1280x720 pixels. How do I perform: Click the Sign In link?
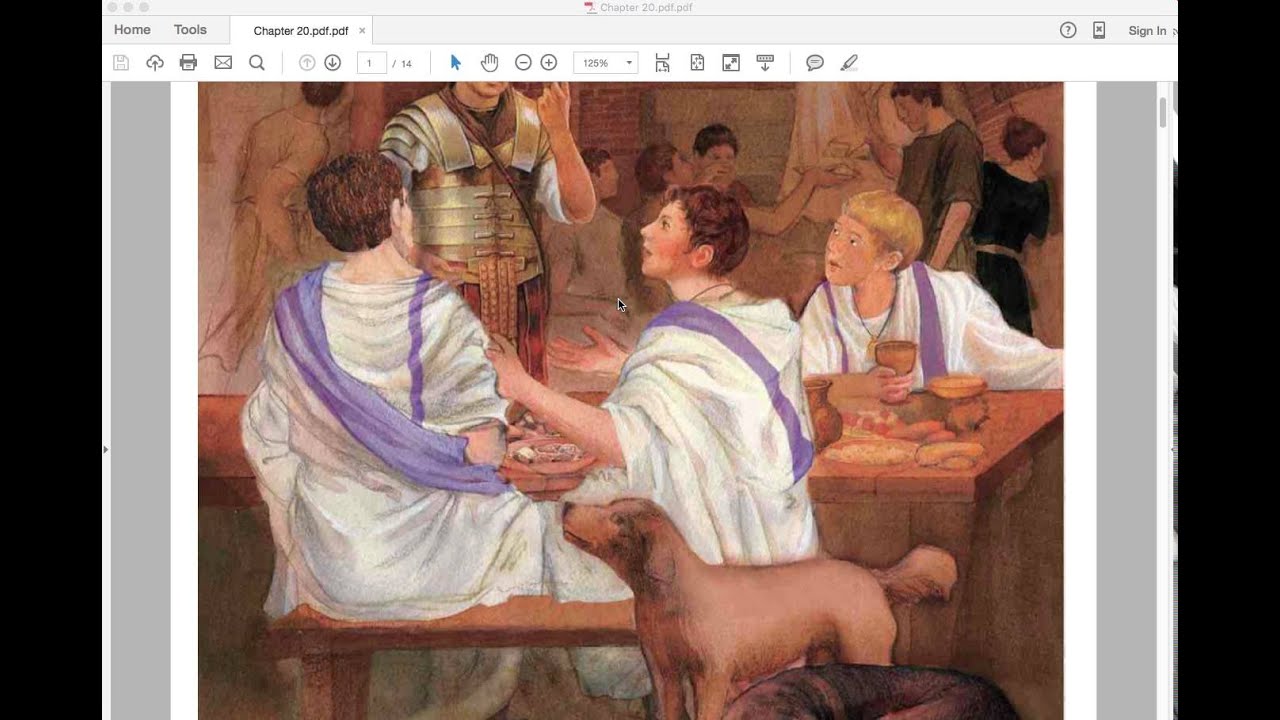[x=1147, y=31]
